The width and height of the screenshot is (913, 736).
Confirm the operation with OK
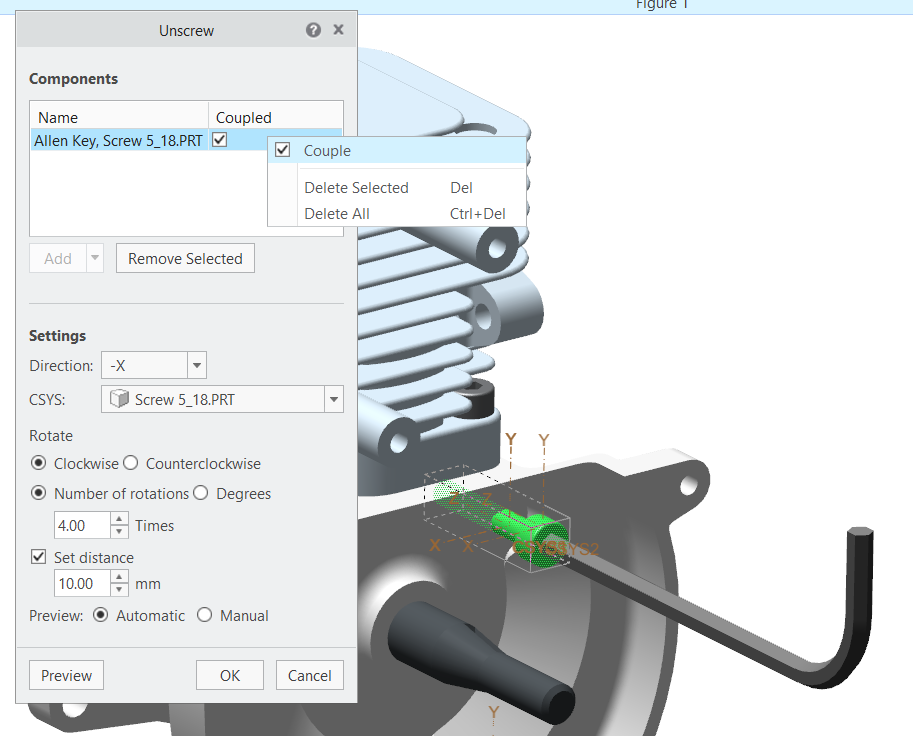pyautogui.click(x=229, y=675)
